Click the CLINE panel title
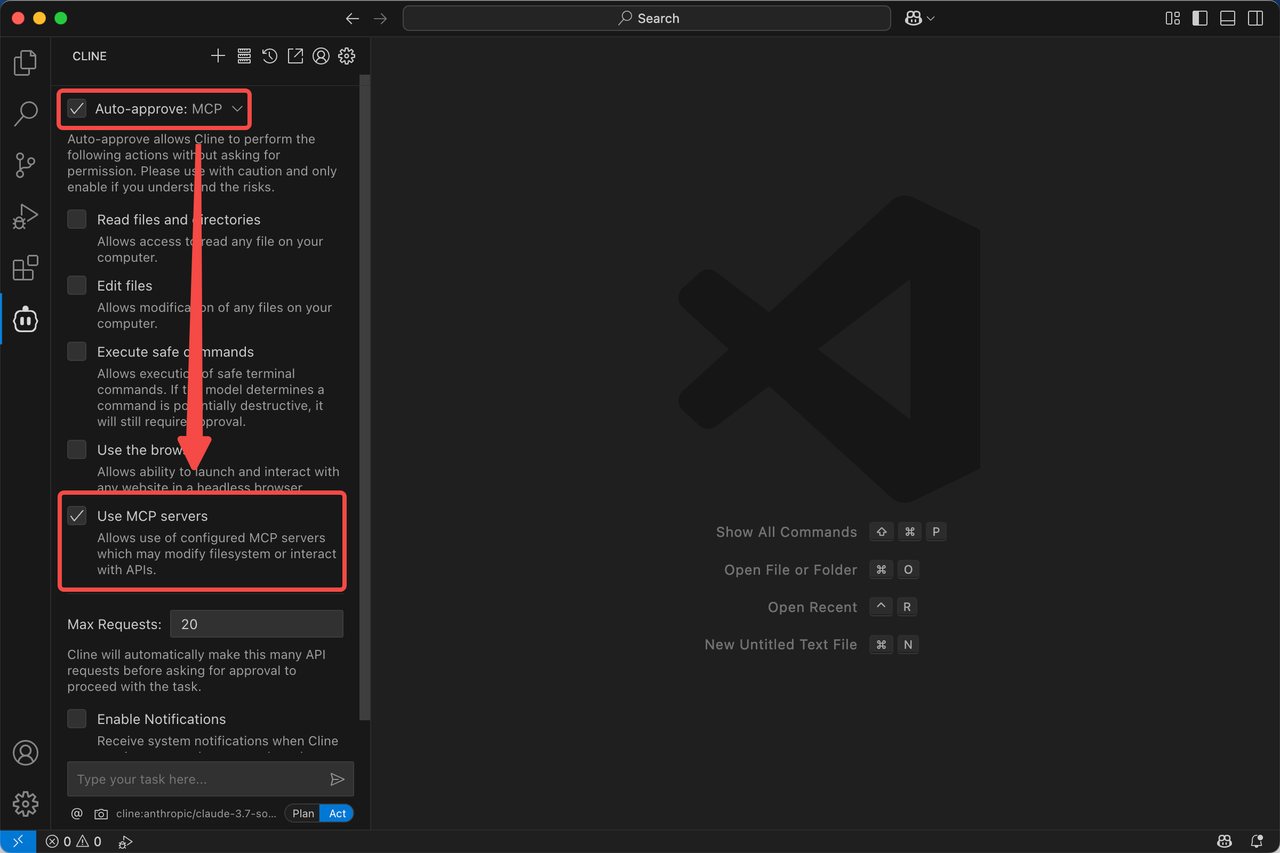Image resolution: width=1280 pixels, height=853 pixels. pos(90,56)
